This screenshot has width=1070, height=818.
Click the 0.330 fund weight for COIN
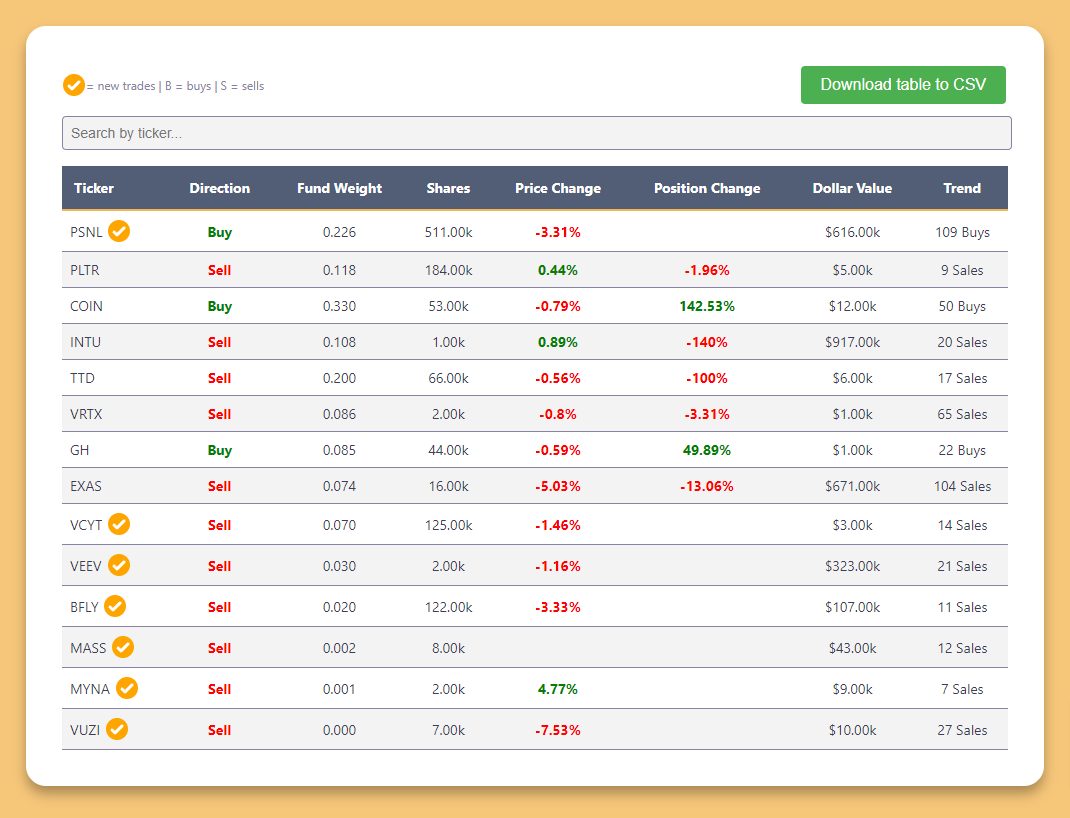pyautogui.click(x=339, y=306)
